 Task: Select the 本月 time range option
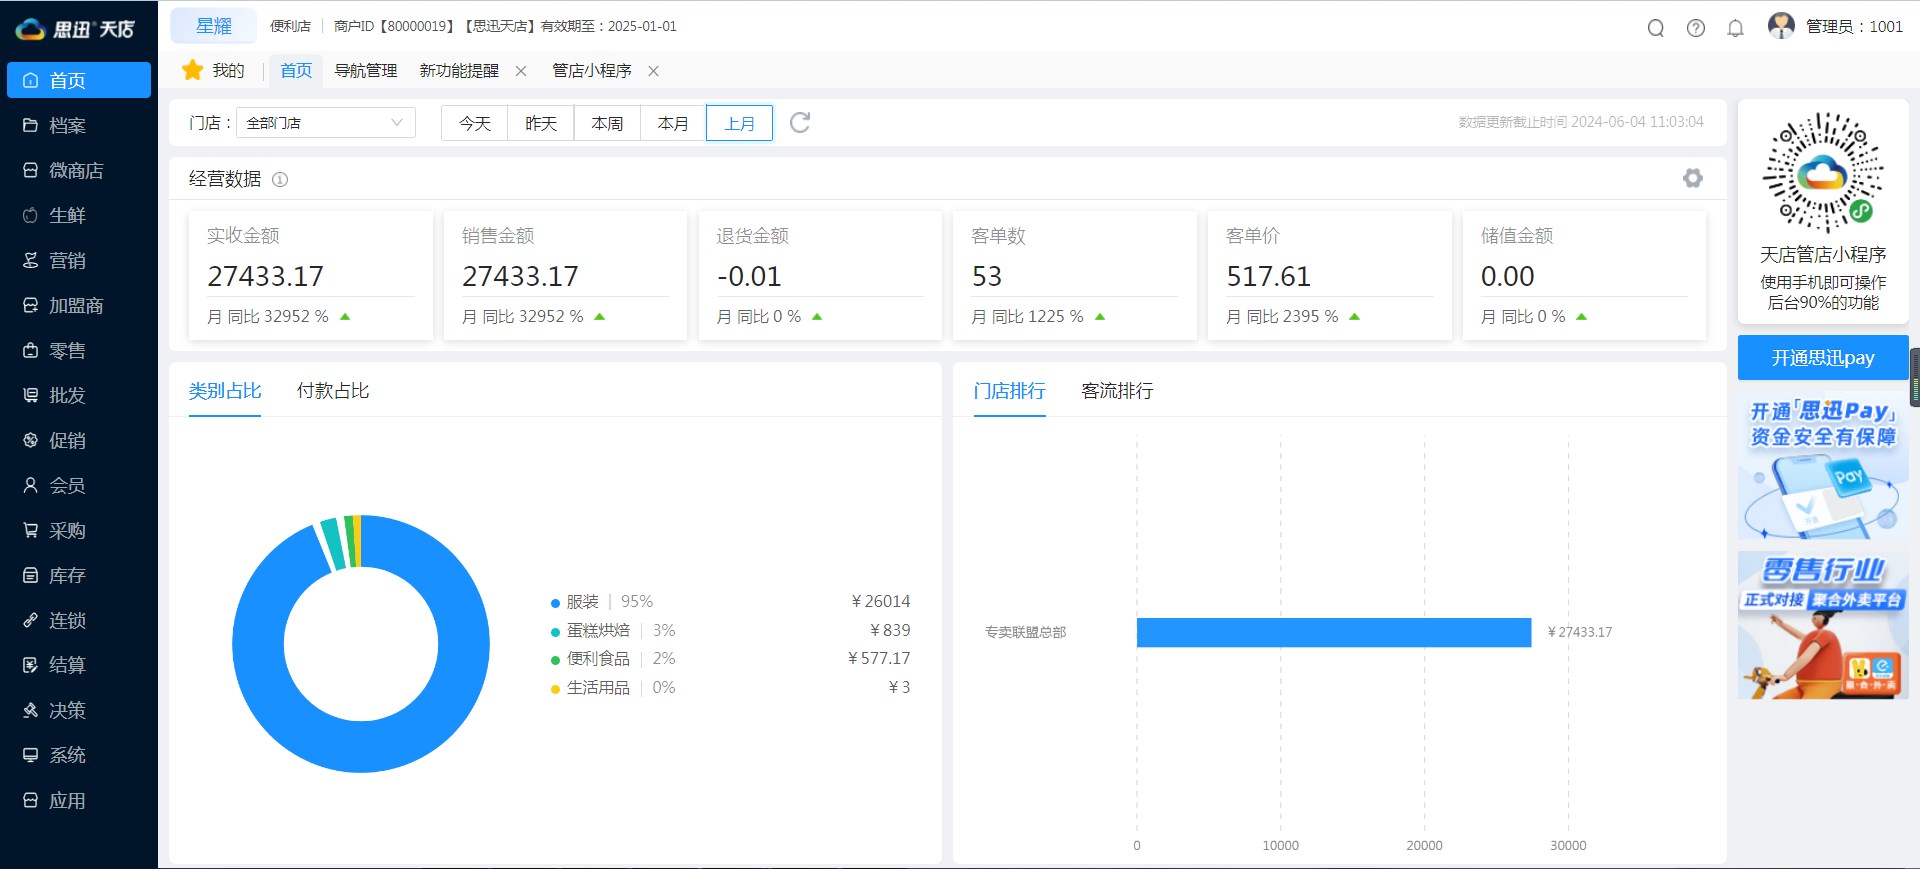(x=673, y=123)
